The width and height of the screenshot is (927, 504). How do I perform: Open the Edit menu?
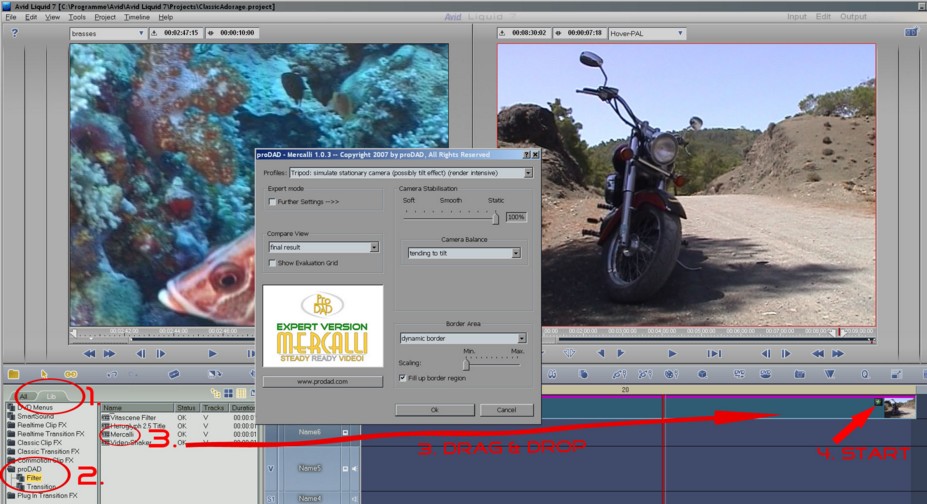click(31, 17)
